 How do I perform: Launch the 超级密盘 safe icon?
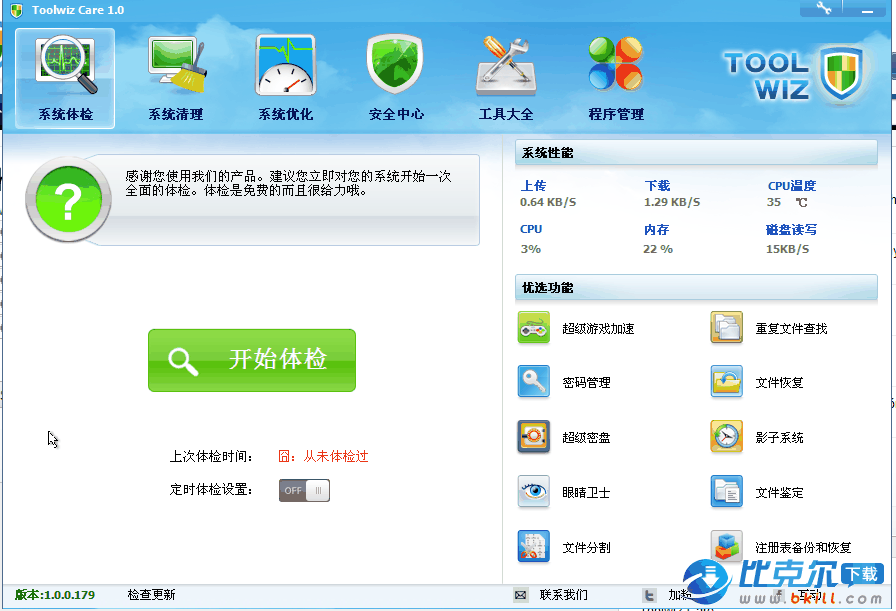point(534,437)
